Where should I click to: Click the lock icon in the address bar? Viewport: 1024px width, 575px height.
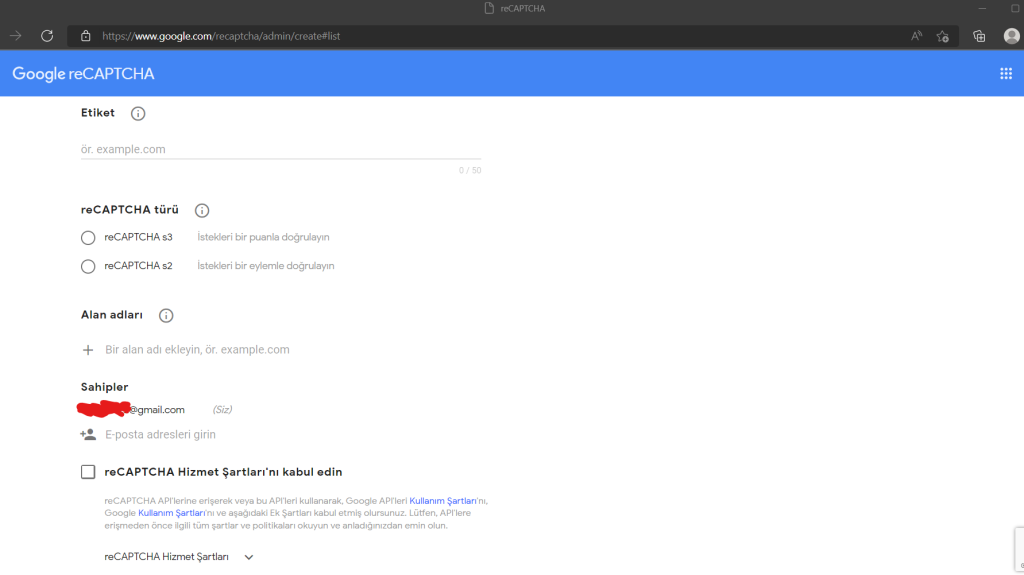pos(85,36)
